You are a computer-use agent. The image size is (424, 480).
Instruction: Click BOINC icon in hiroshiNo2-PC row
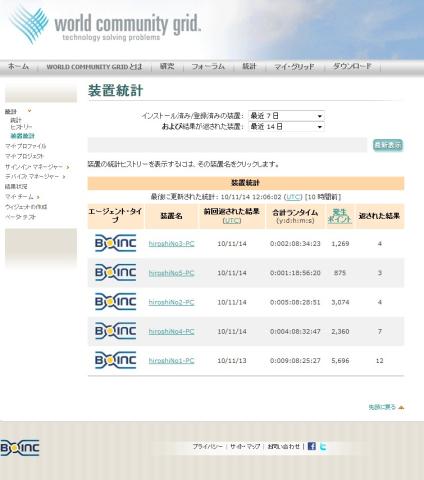116,302
